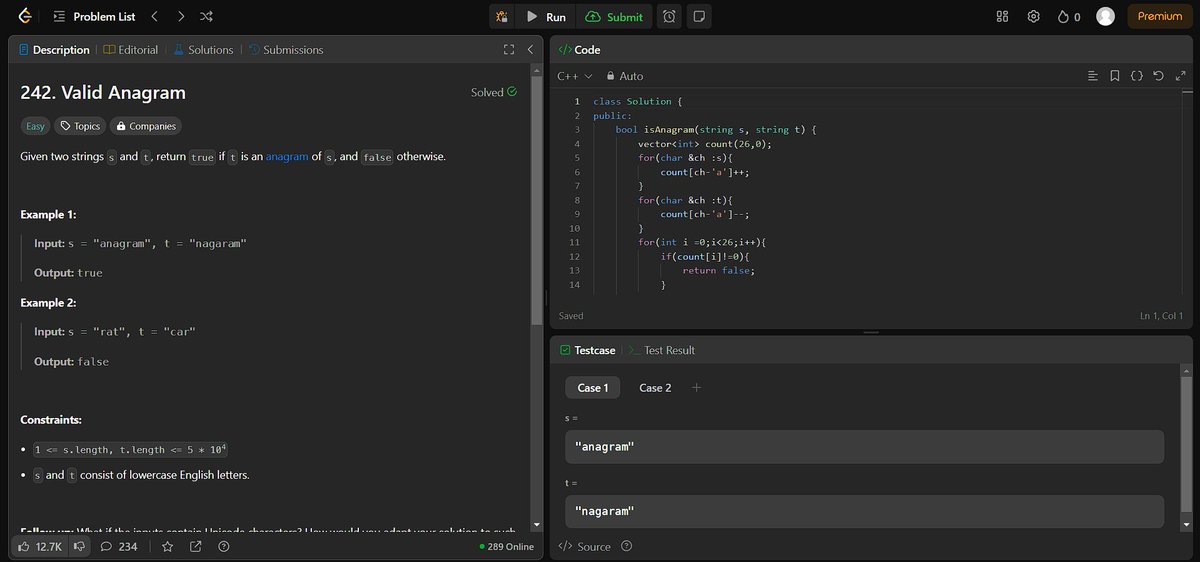Select the Case 1 tab

pos(593,387)
